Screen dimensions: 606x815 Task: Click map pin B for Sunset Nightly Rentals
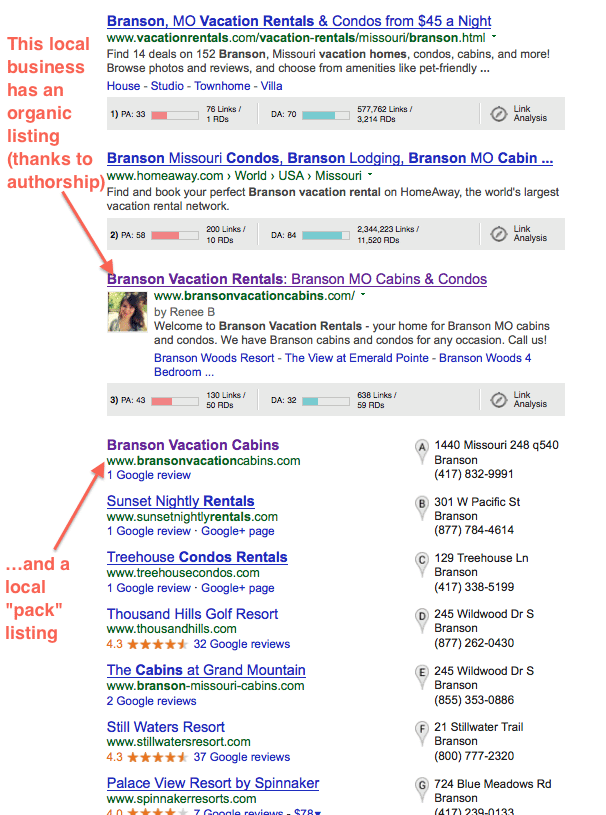[x=421, y=508]
